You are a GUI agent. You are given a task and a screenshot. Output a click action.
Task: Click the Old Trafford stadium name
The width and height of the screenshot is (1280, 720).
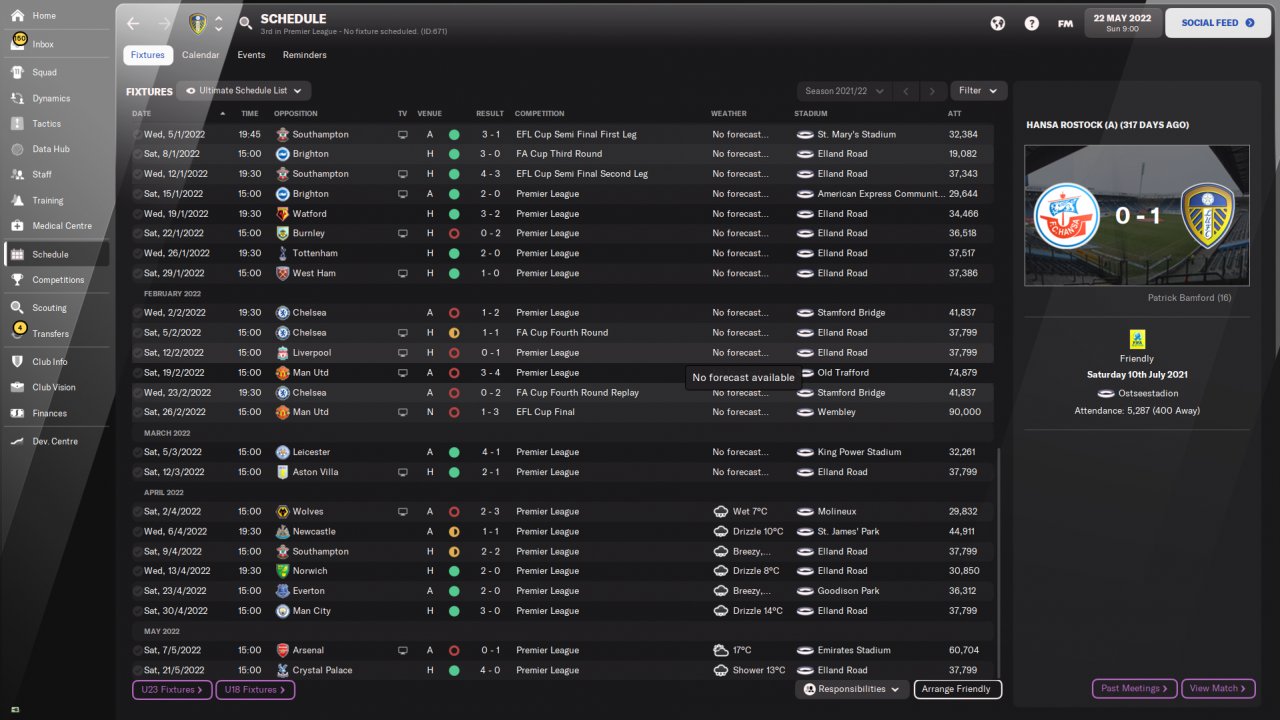(845, 372)
